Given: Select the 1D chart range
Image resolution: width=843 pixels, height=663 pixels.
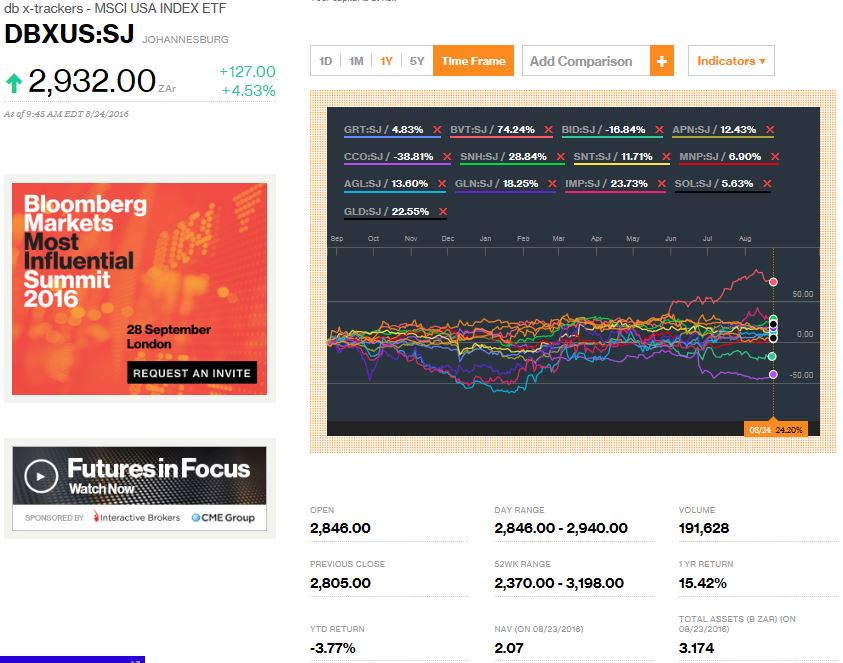Looking at the screenshot, I should [325, 61].
